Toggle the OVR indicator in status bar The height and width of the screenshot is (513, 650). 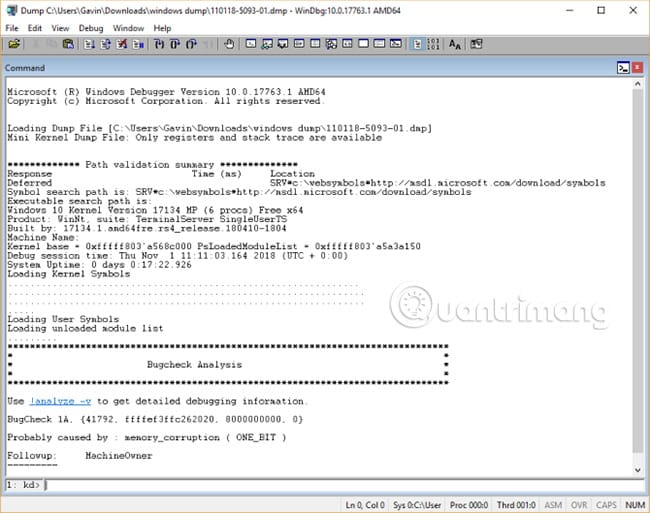pyautogui.click(x=579, y=505)
